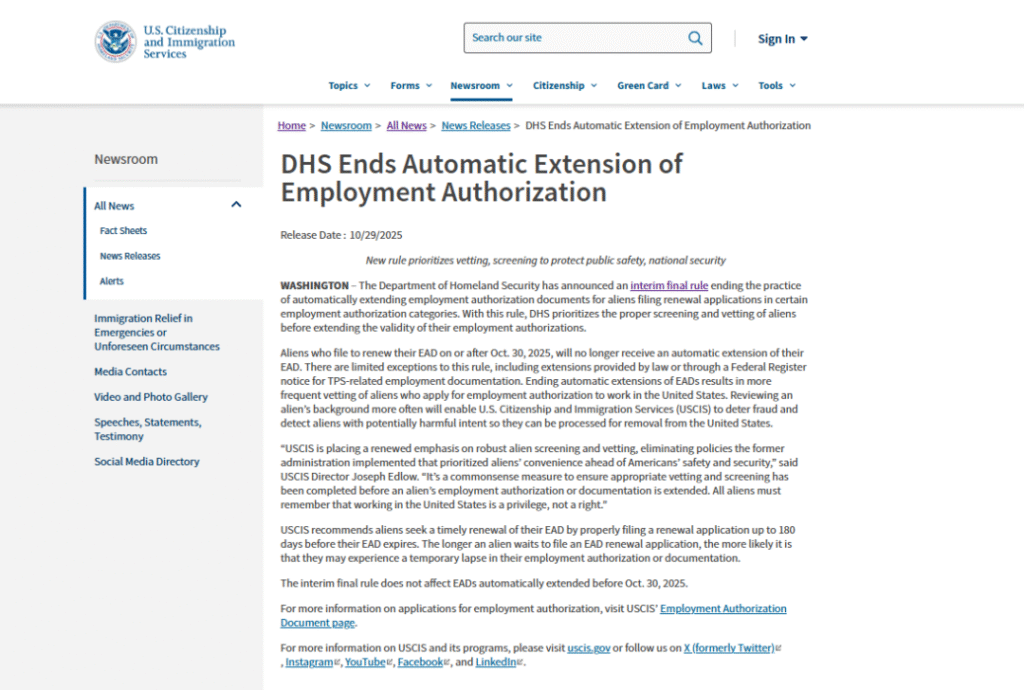The height and width of the screenshot is (690, 1024).
Task: Expand the Topics menu
Action: tap(349, 86)
